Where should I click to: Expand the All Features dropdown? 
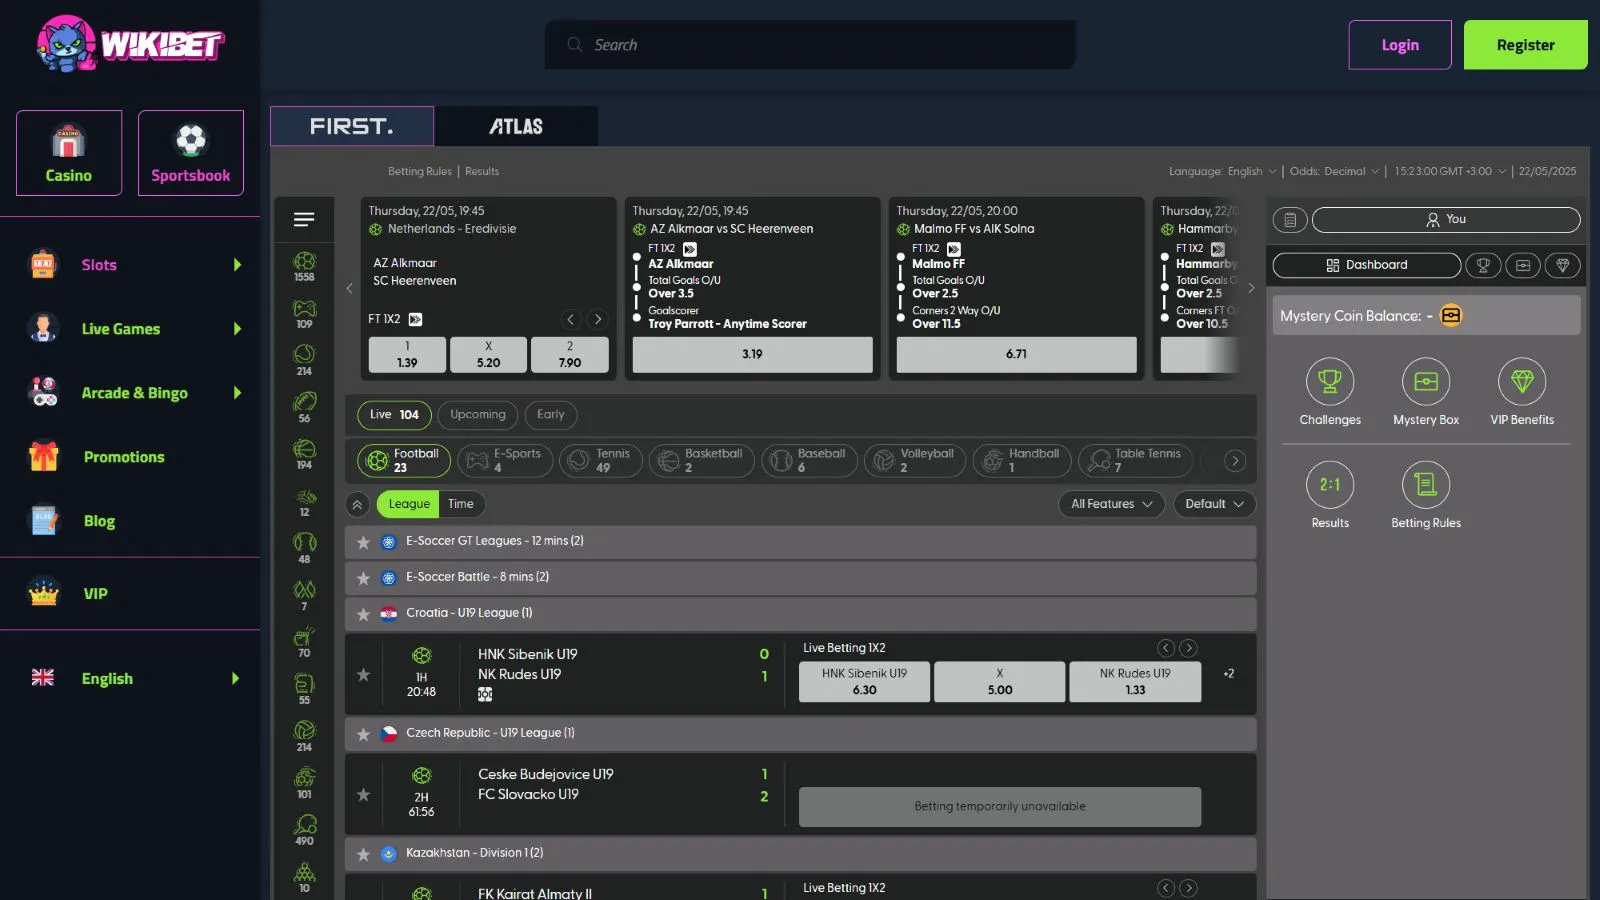(1111, 504)
